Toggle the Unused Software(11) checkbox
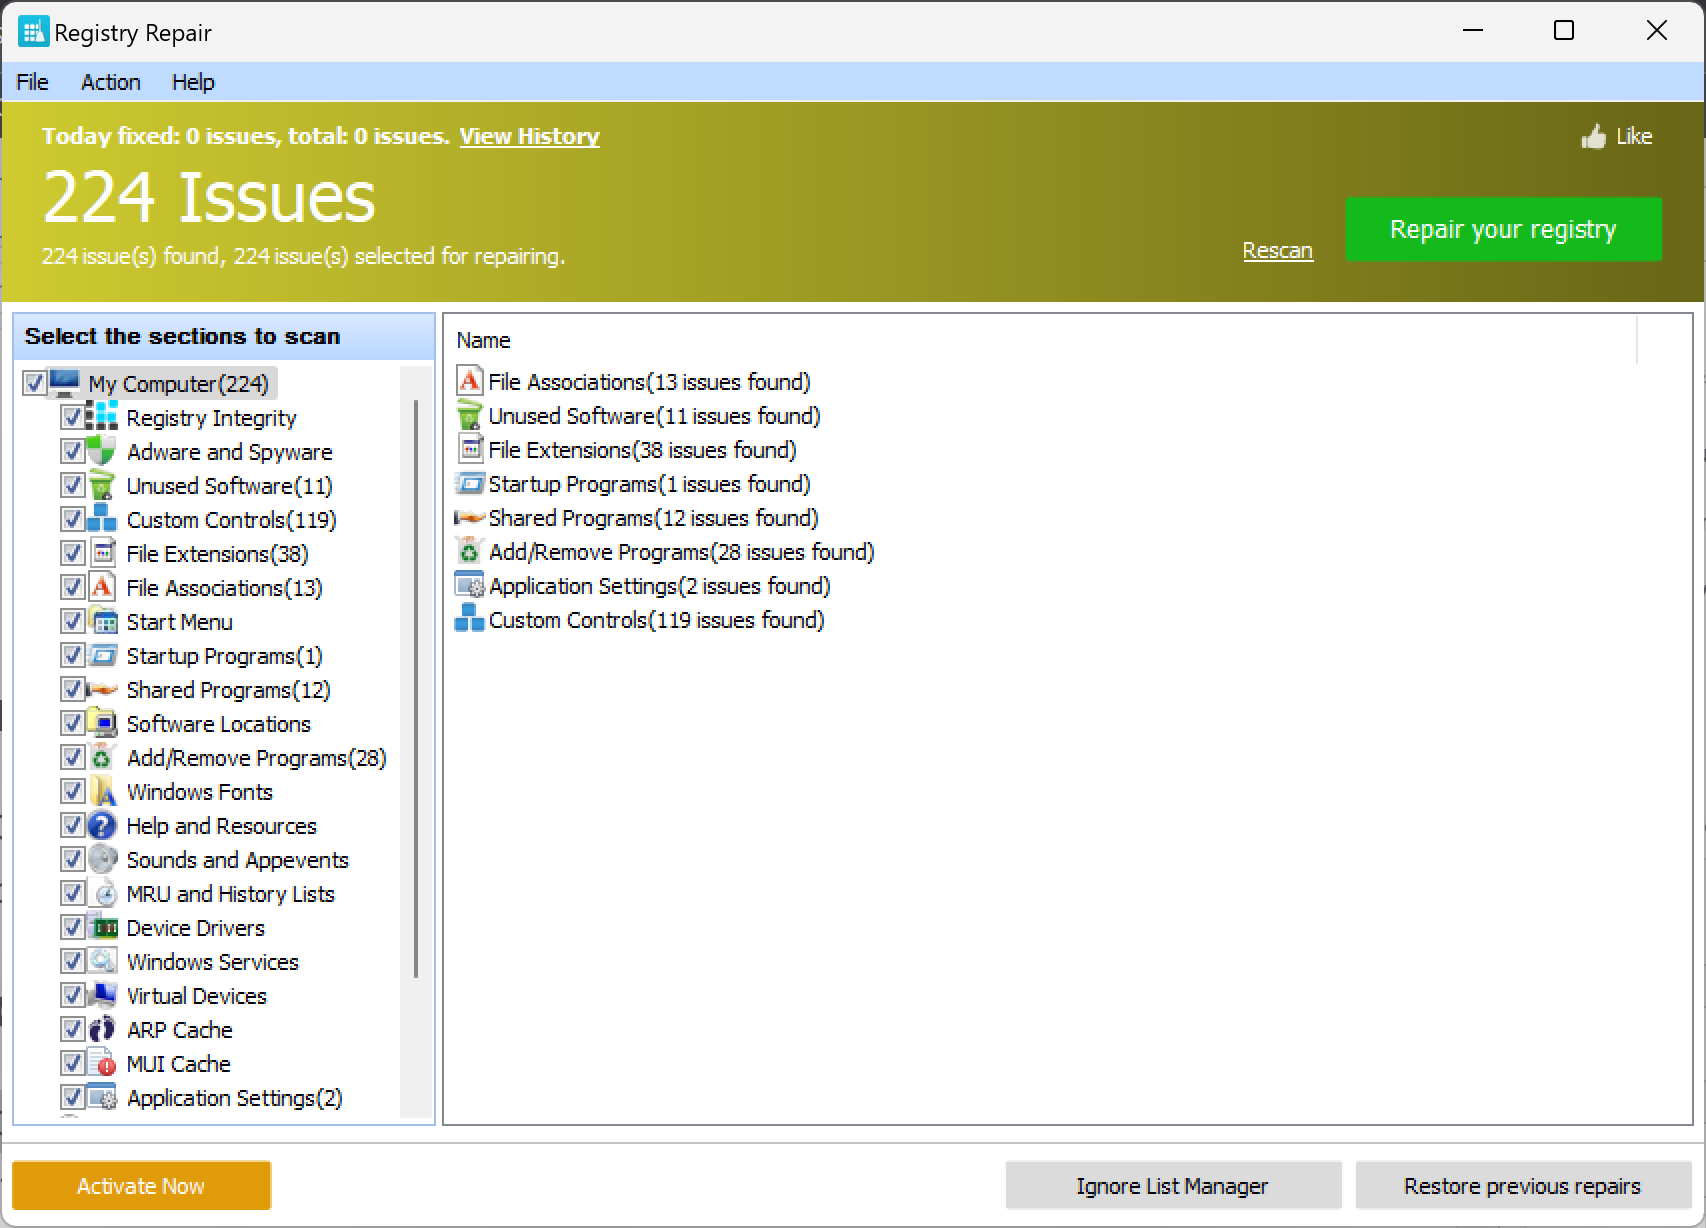 tap(72, 485)
